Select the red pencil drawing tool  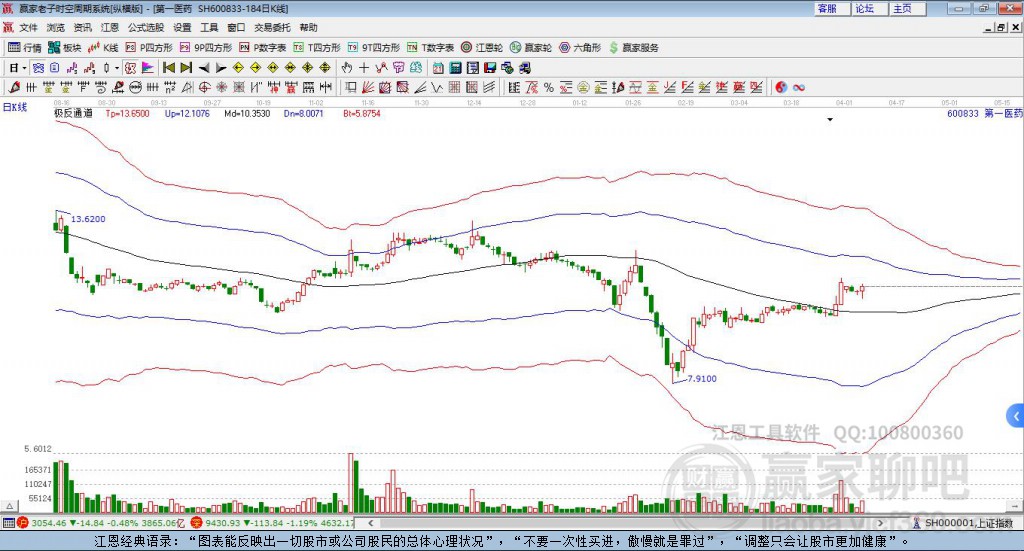point(14,87)
